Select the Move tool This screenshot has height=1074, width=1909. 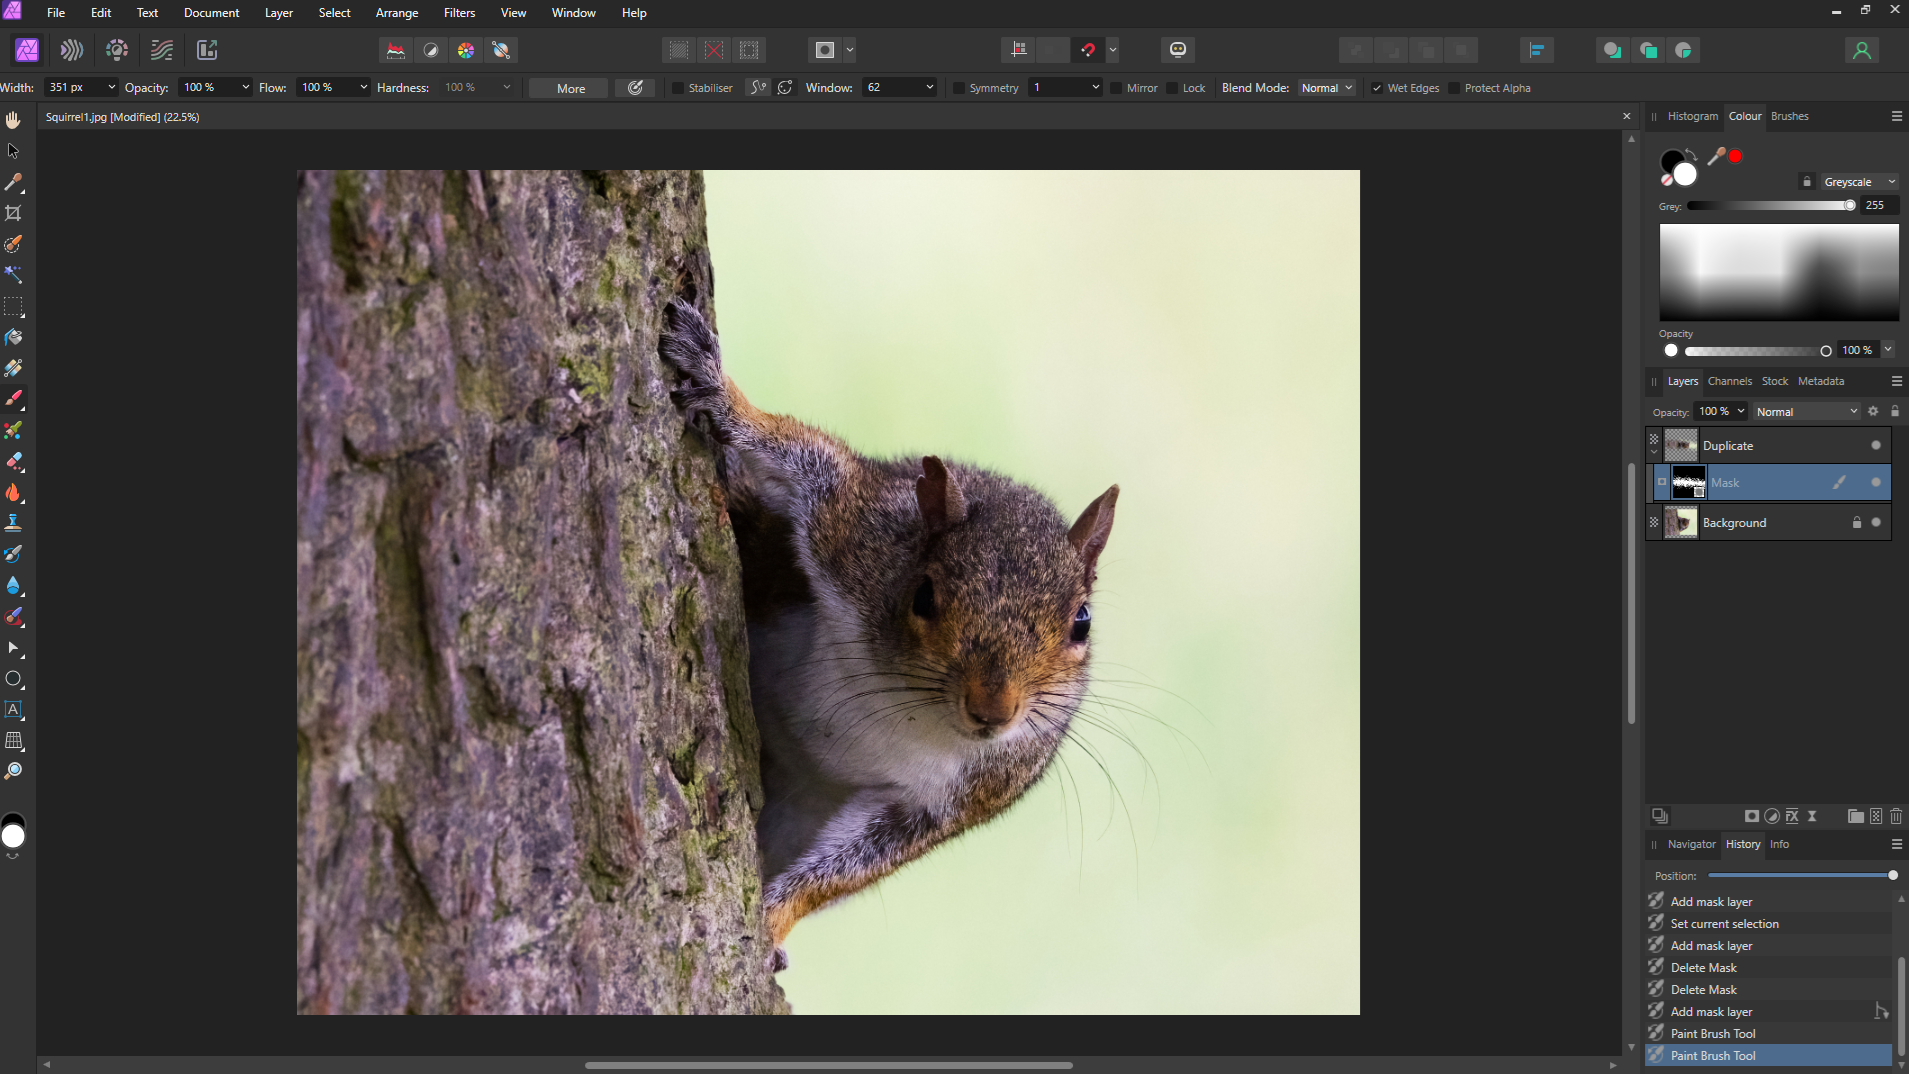point(13,150)
